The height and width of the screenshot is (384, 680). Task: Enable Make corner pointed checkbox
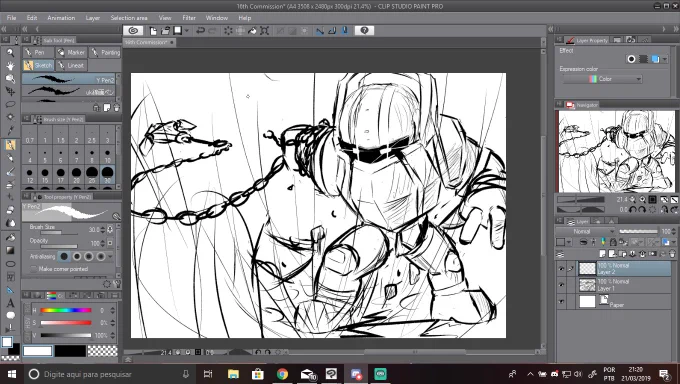point(33,269)
